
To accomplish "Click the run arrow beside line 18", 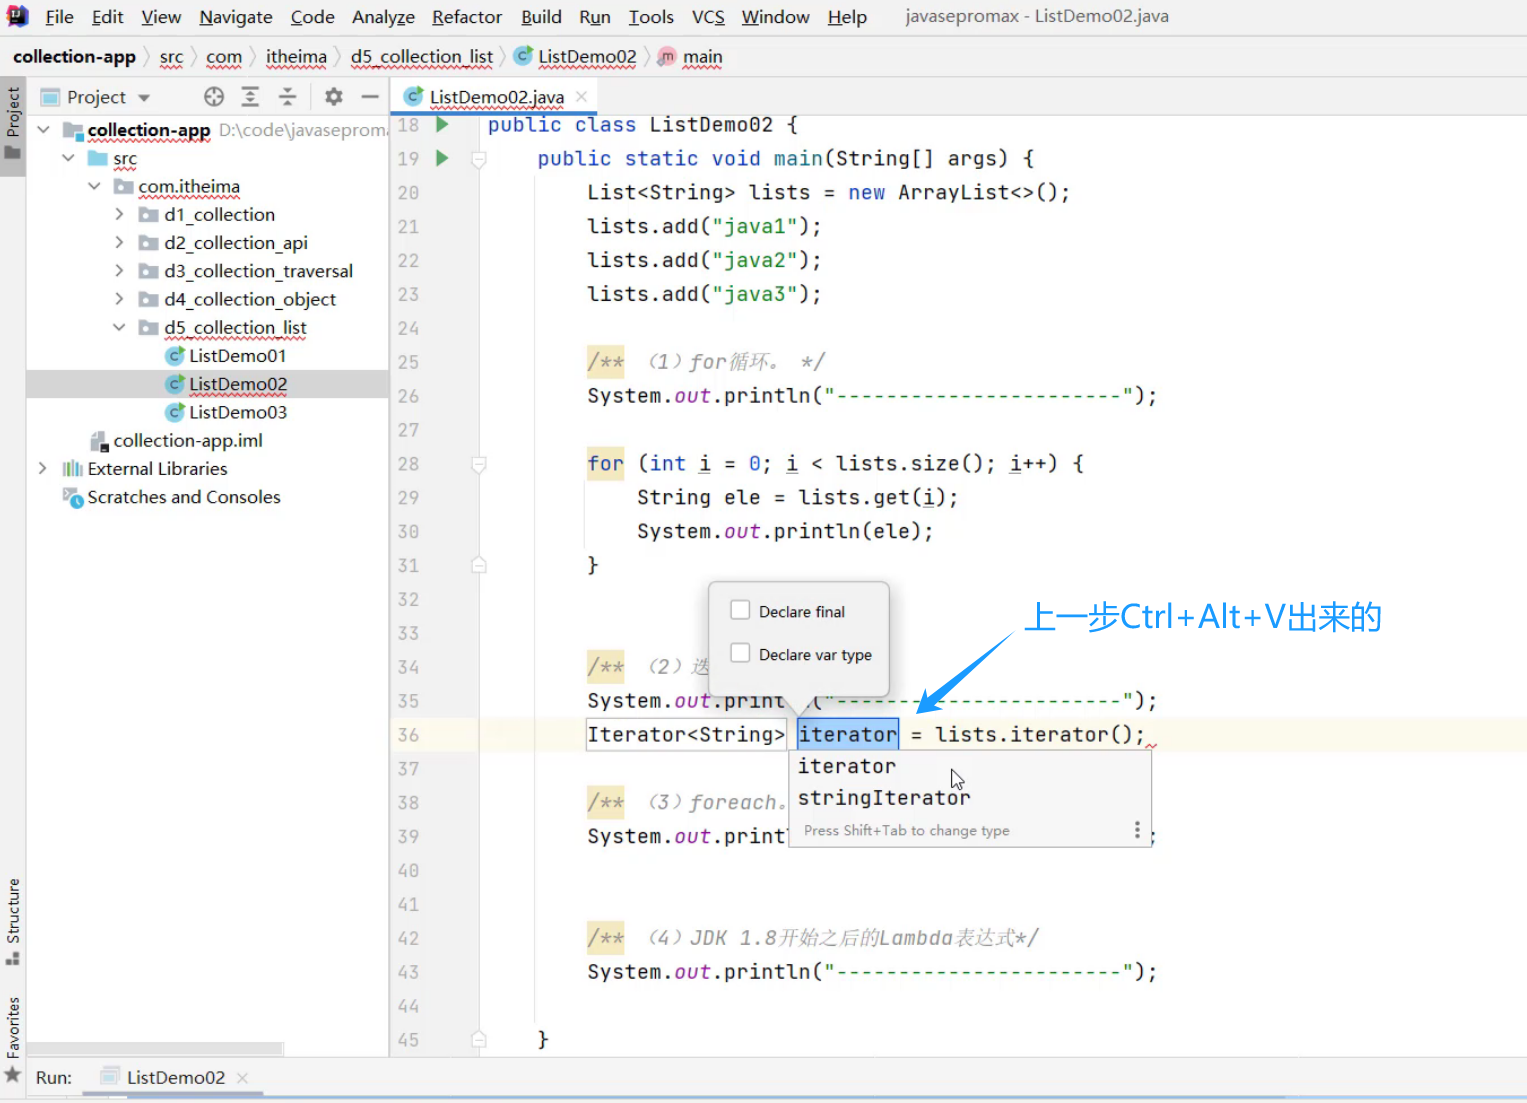I will click(442, 125).
